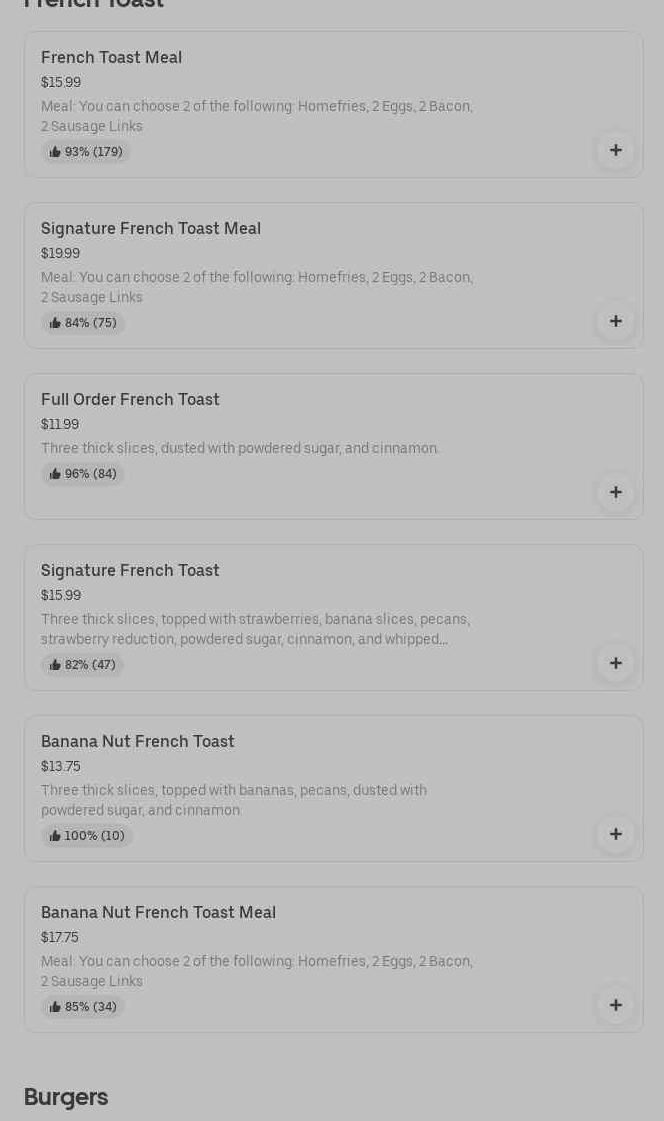Click the 85% (34) rating badge
The height and width of the screenshot is (1121, 664).
tap(83, 1007)
